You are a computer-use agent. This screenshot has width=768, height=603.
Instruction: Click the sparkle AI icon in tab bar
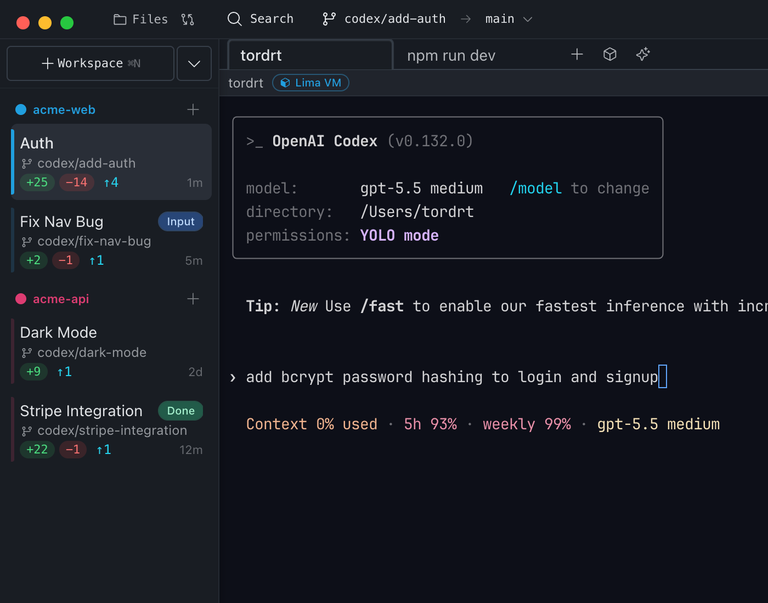click(x=643, y=54)
